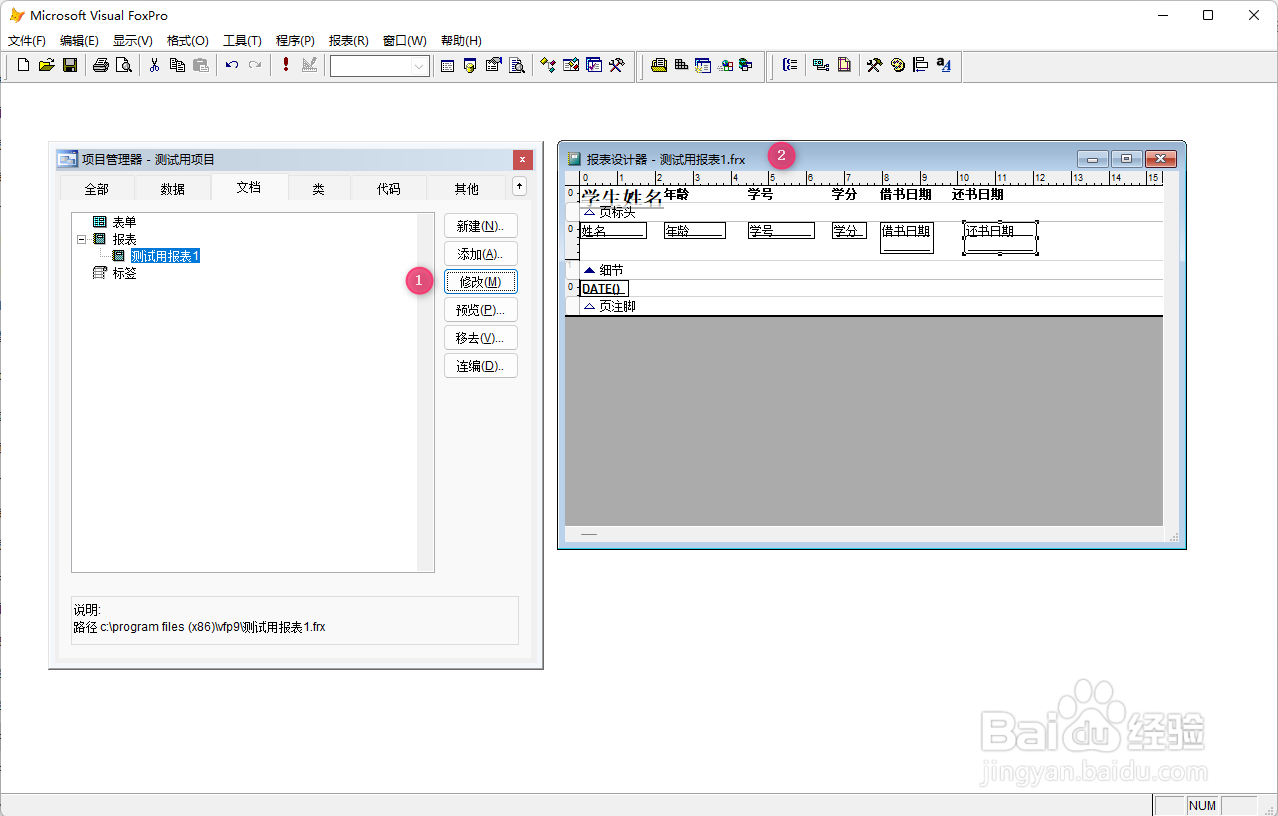Select 测试用报表1 in project tree
1278x816 pixels.
point(166,256)
